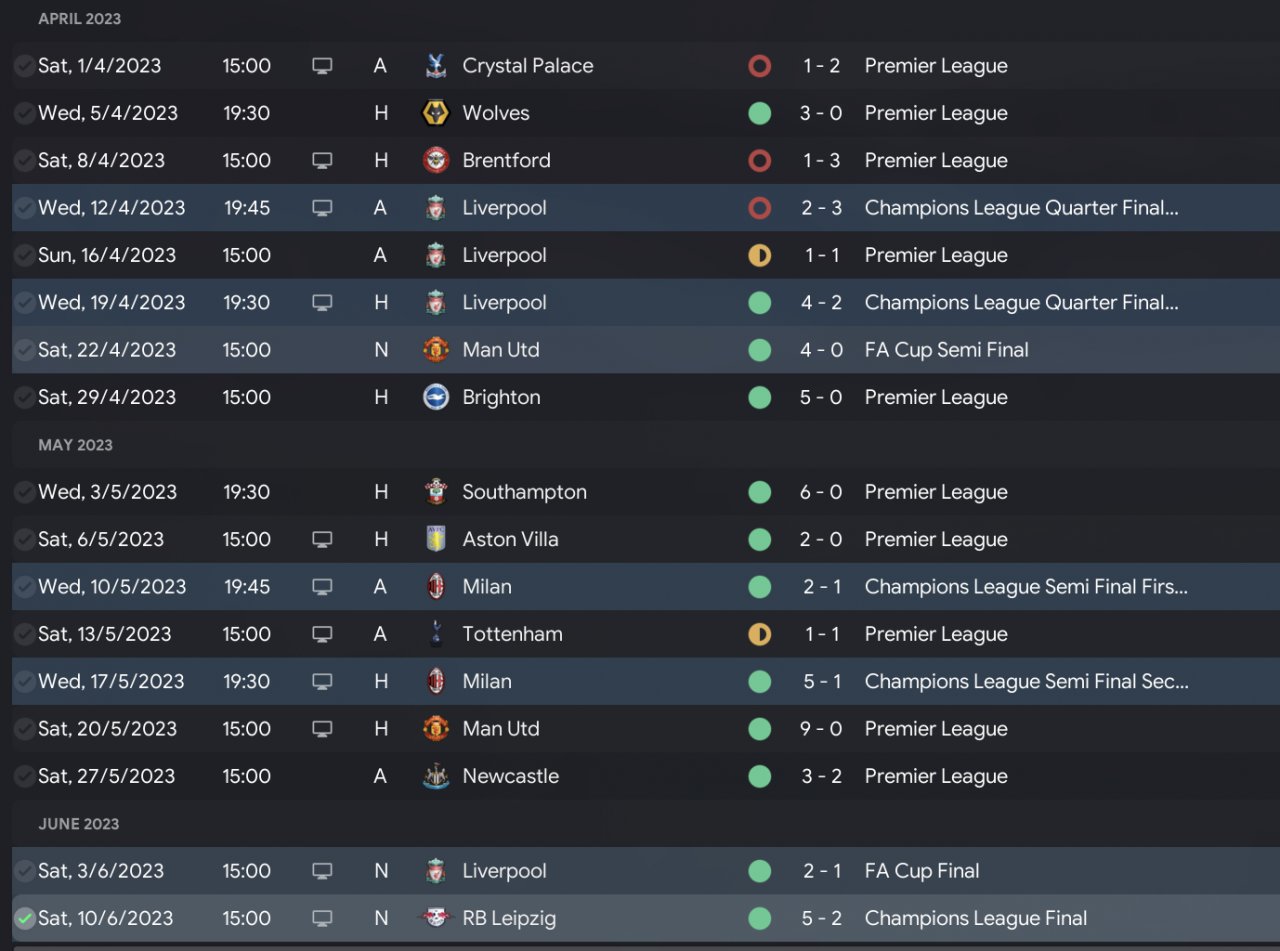This screenshot has height=951, width=1280.
Task: Click the TV icon on Aston Villa row
Action: (x=322, y=539)
